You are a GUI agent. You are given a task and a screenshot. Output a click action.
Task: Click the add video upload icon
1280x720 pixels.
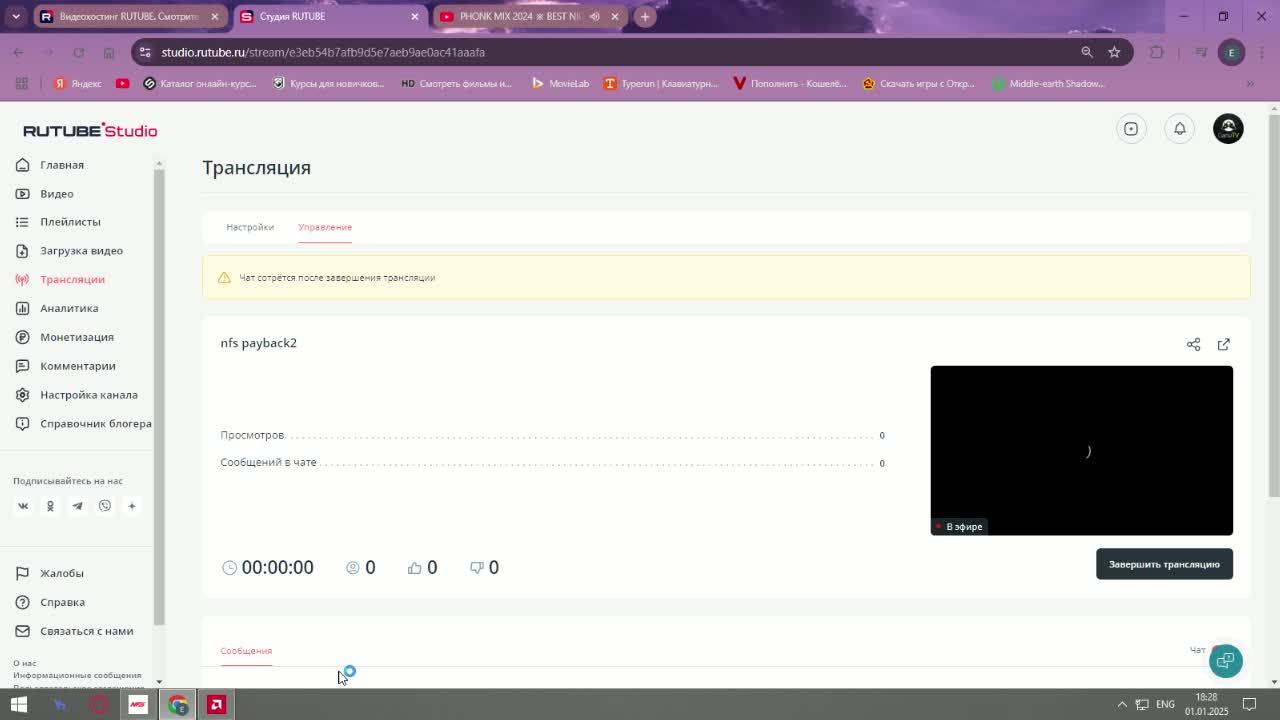[1131, 128]
